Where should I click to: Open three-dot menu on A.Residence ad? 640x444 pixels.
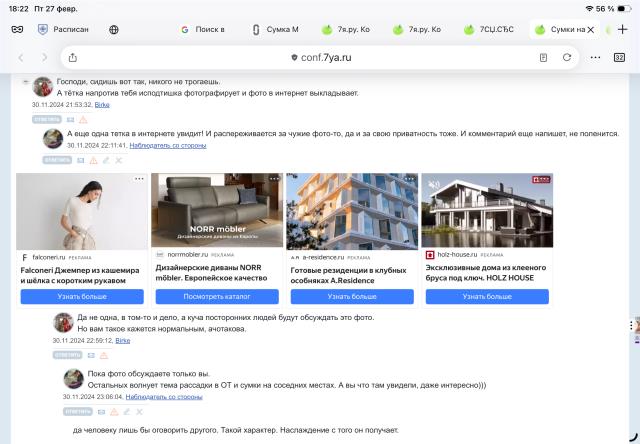tap(409, 179)
